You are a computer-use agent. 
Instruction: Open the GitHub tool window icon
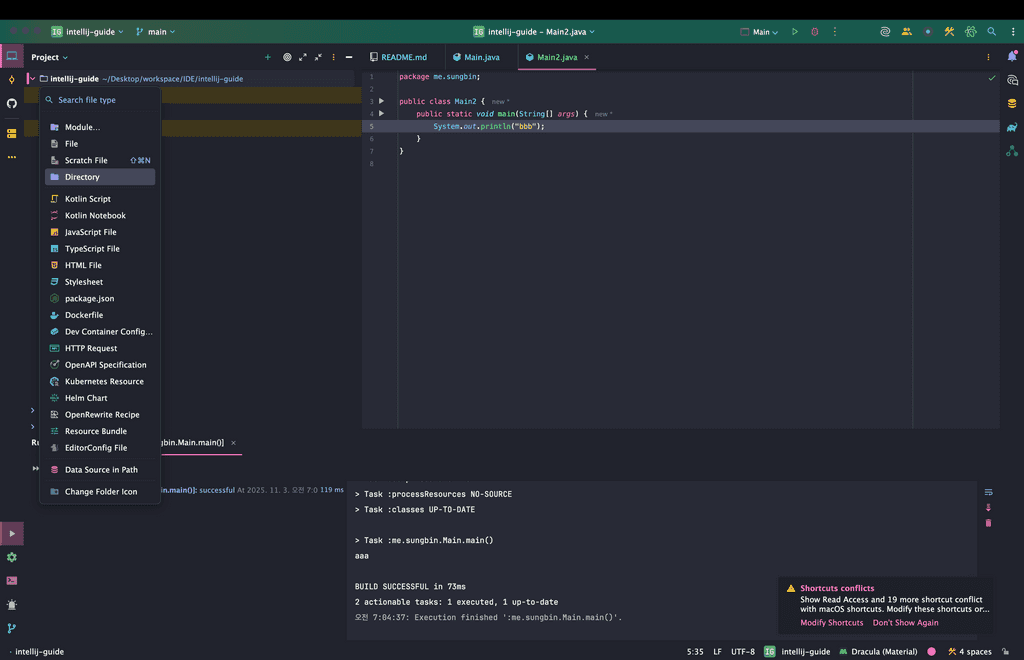click(x=12, y=103)
